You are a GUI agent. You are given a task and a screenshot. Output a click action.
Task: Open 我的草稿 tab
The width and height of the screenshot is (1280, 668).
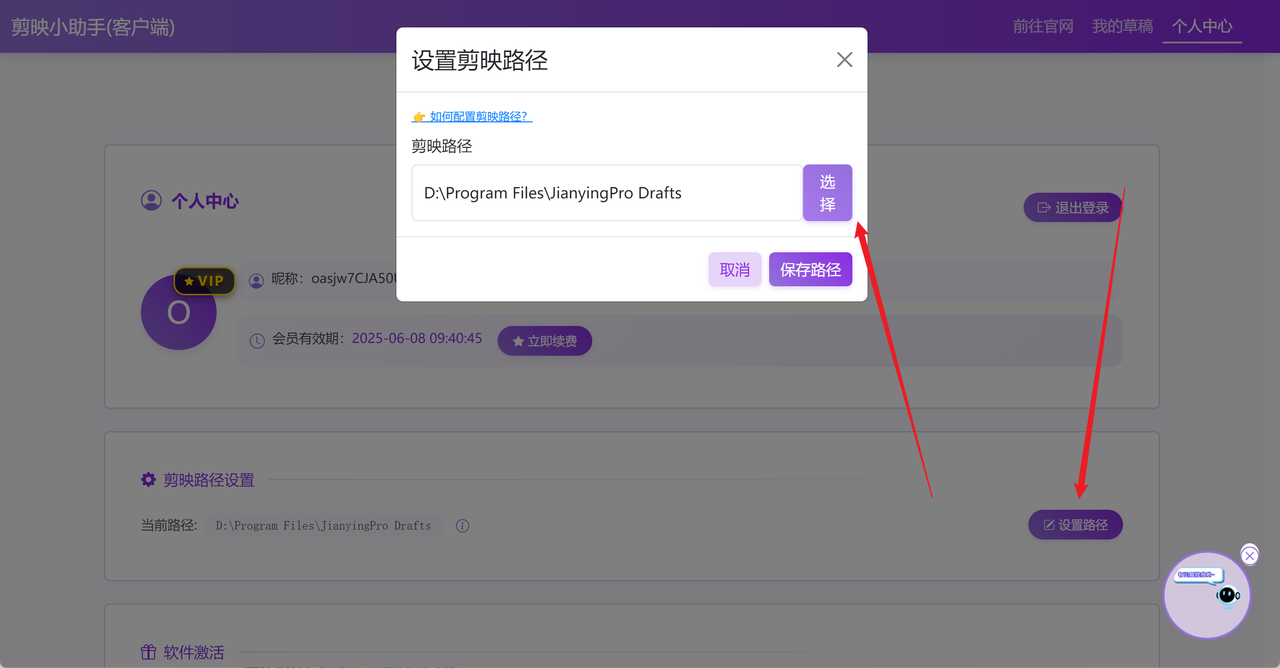[1123, 27]
